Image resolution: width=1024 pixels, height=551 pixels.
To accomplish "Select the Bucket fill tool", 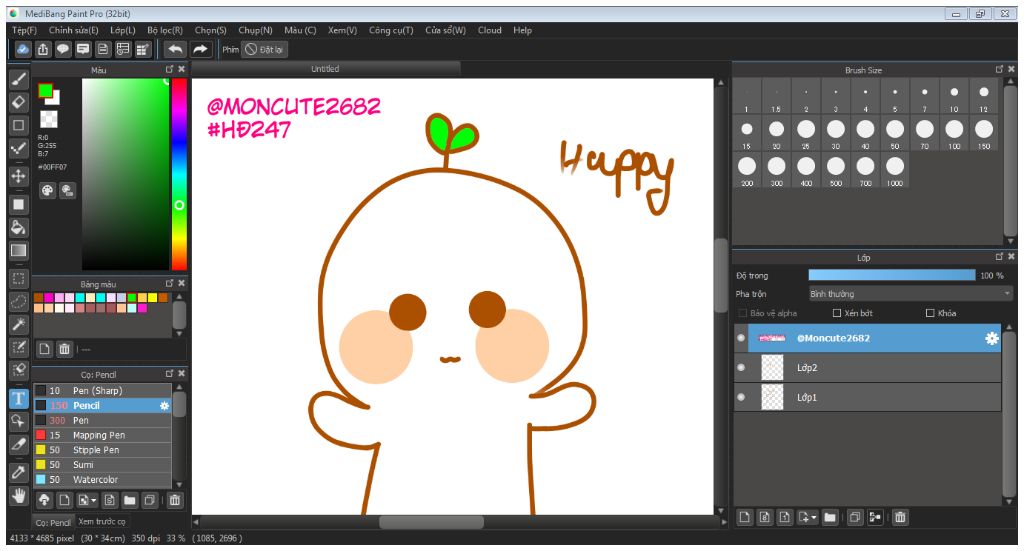I will [19, 227].
